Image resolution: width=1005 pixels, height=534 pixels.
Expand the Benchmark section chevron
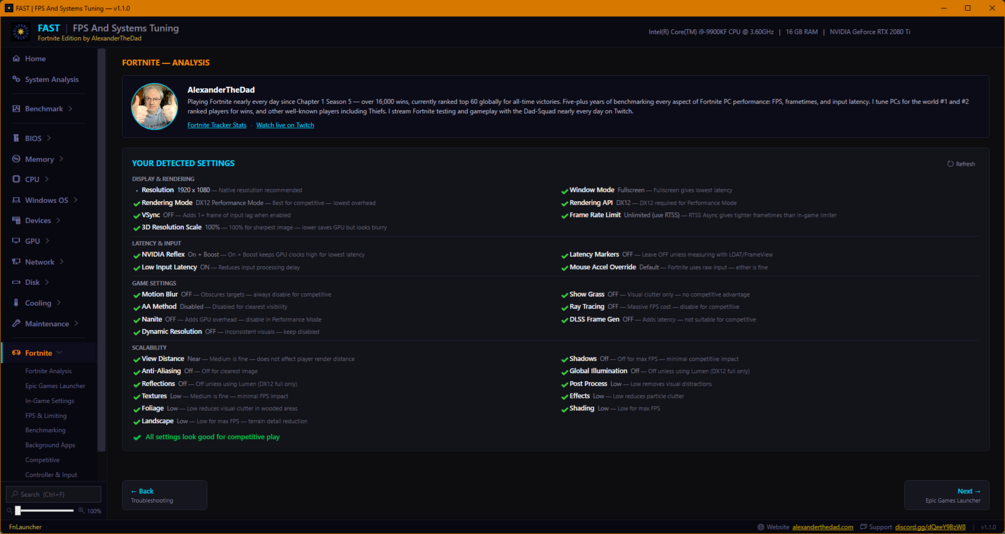[71, 109]
